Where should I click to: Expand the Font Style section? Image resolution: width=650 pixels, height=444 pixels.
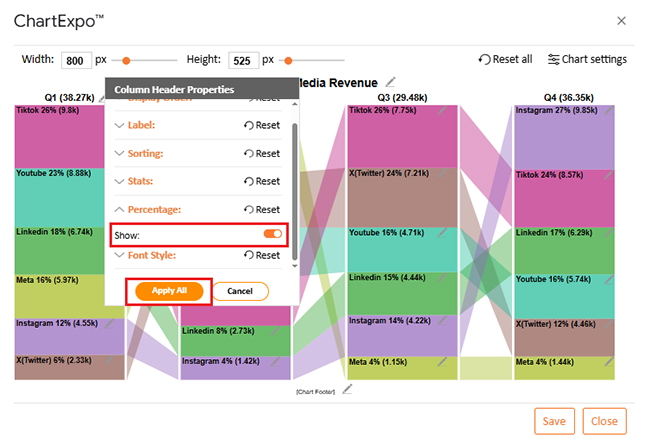(151, 255)
